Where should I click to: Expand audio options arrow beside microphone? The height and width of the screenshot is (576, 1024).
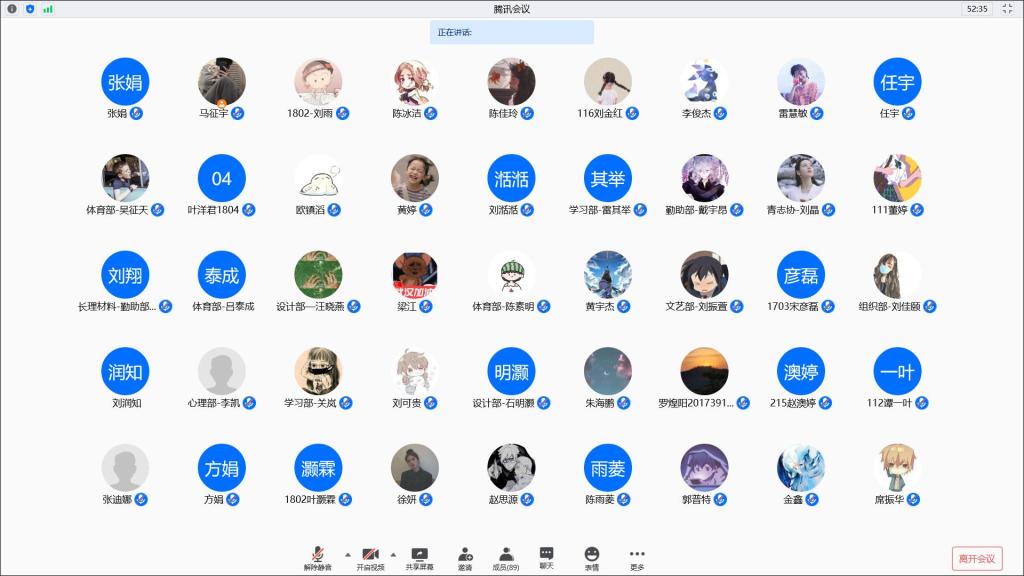tap(348, 553)
